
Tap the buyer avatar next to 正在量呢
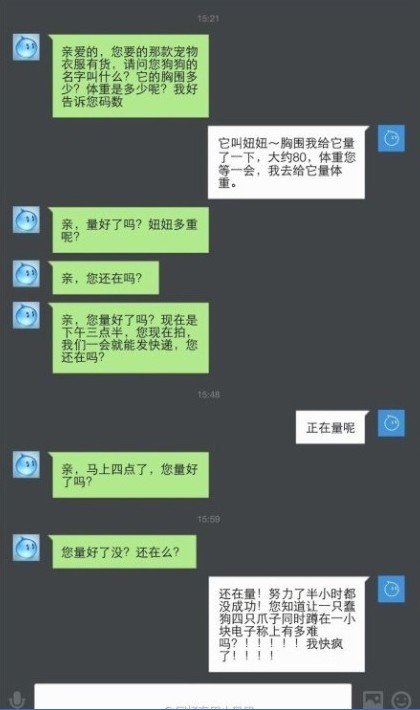click(391, 423)
